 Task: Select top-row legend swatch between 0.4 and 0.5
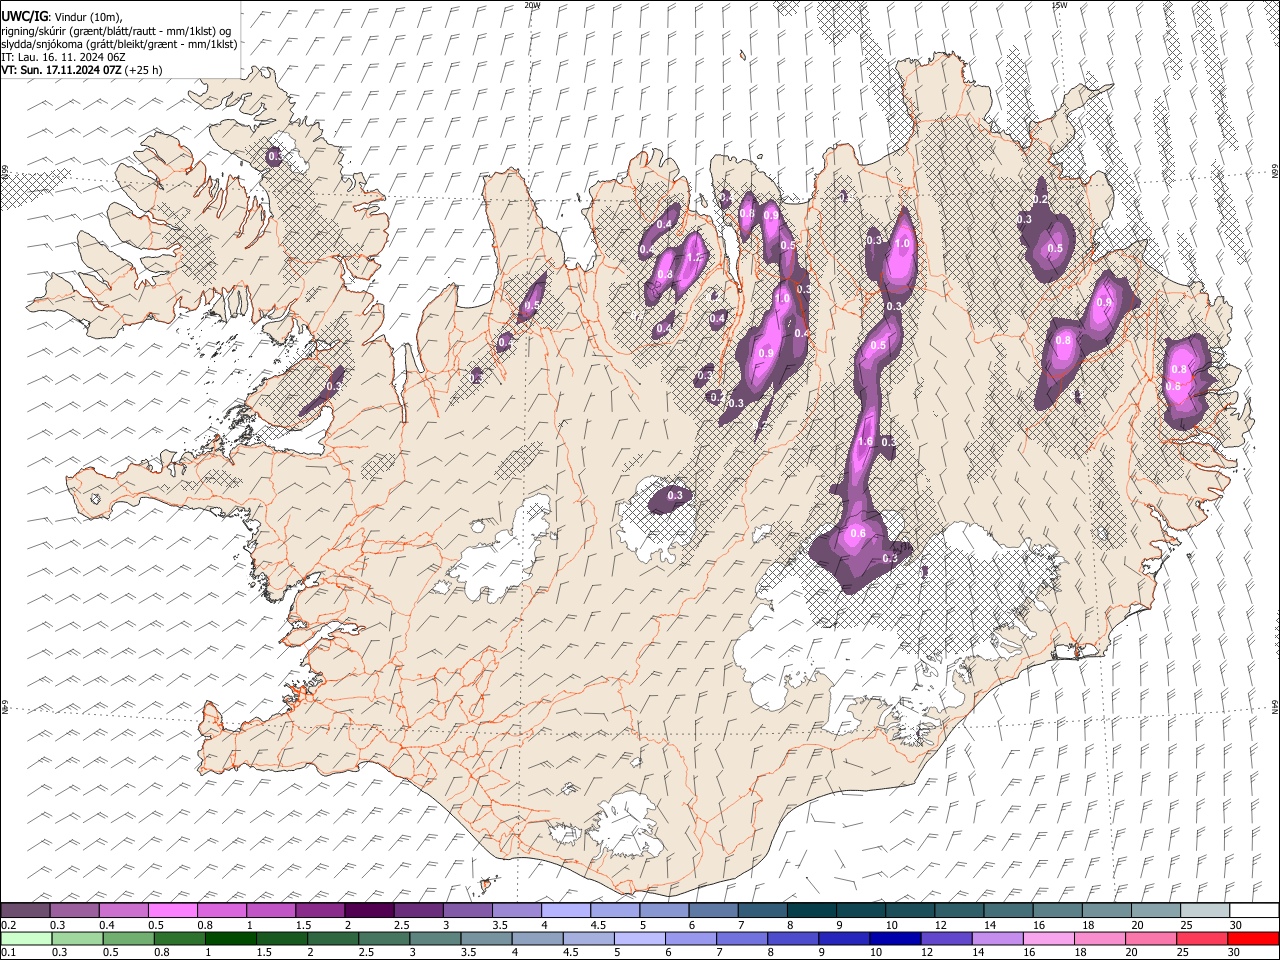pos(123,911)
